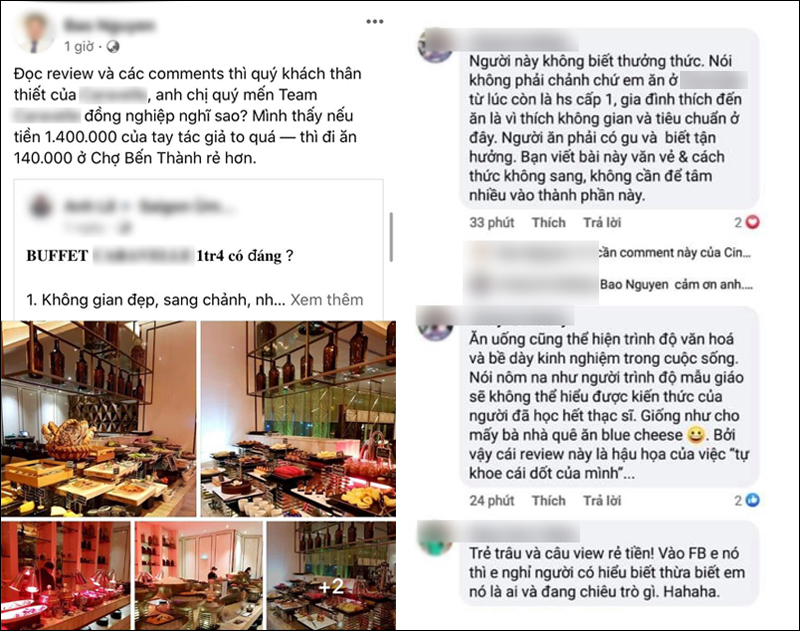
Task: Click the globe public privacy icon
Action: click(x=113, y=46)
